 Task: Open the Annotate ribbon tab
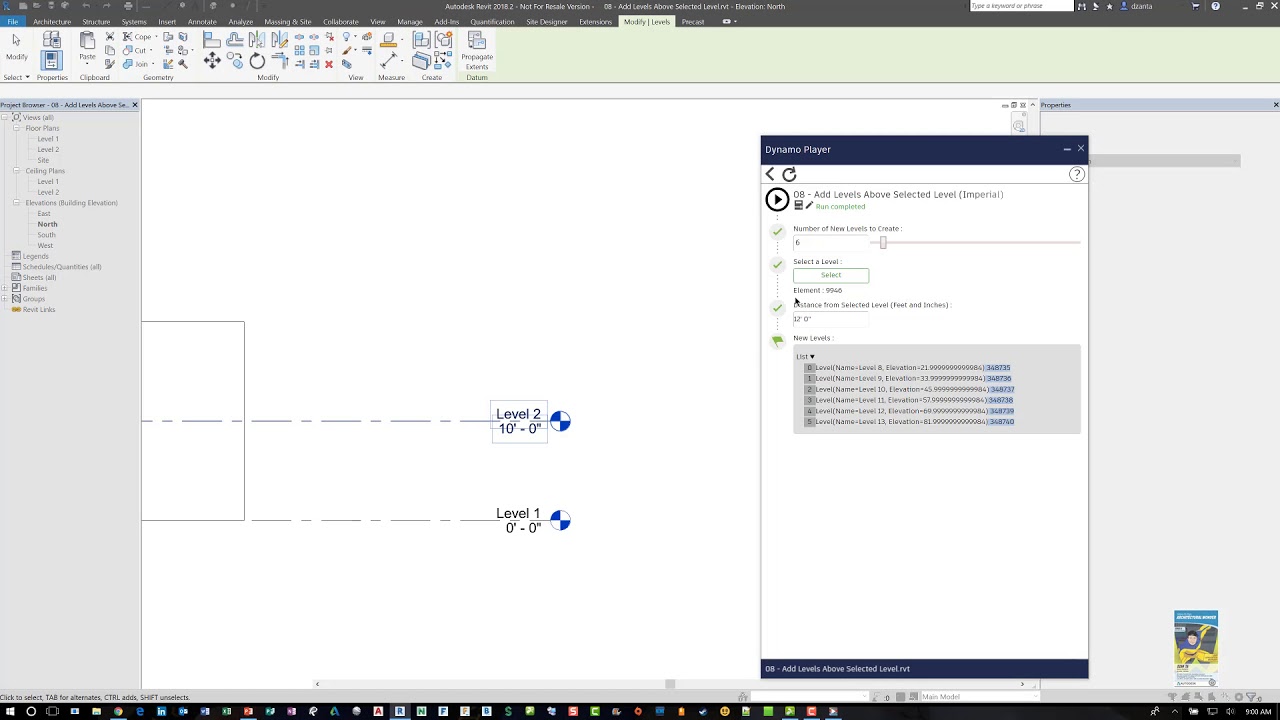point(202,21)
